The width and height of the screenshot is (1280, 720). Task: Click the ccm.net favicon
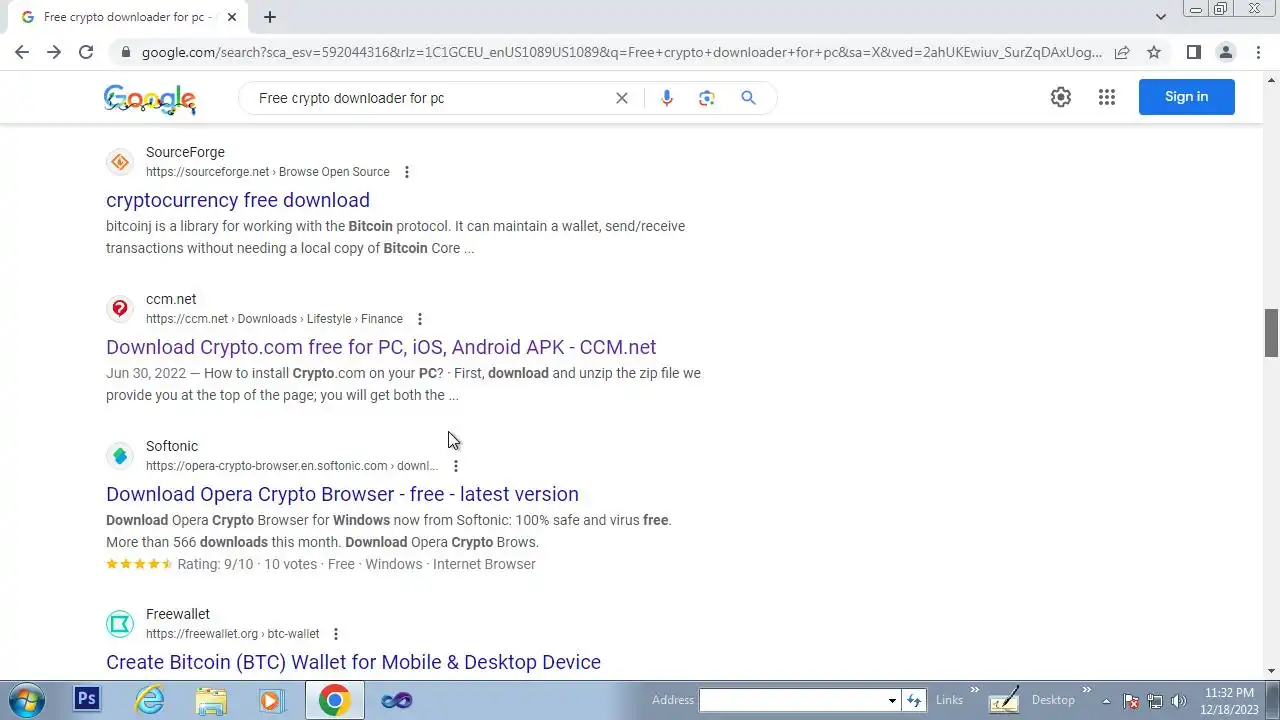coord(120,309)
